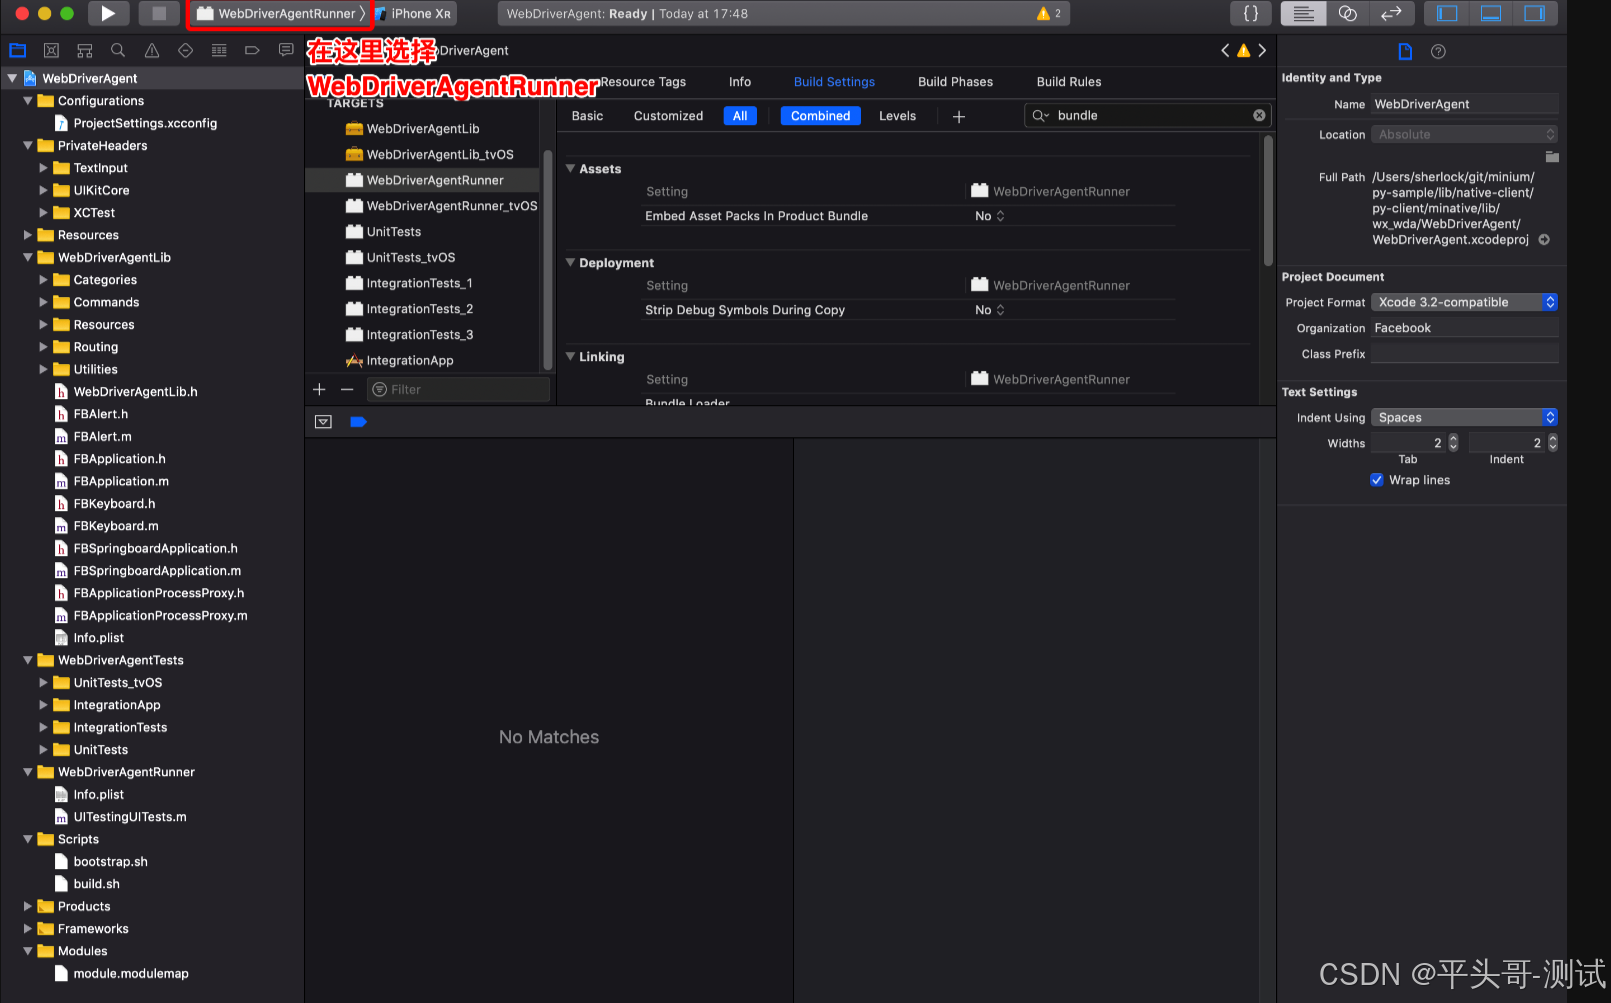Collapse the Linking settings section
Image resolution: width=1611 pixels, height=1003 pixels.
click(570, 357)
